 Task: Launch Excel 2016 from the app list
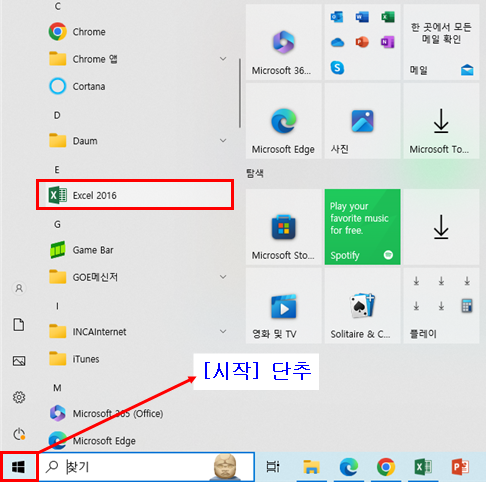click(135, 195)
